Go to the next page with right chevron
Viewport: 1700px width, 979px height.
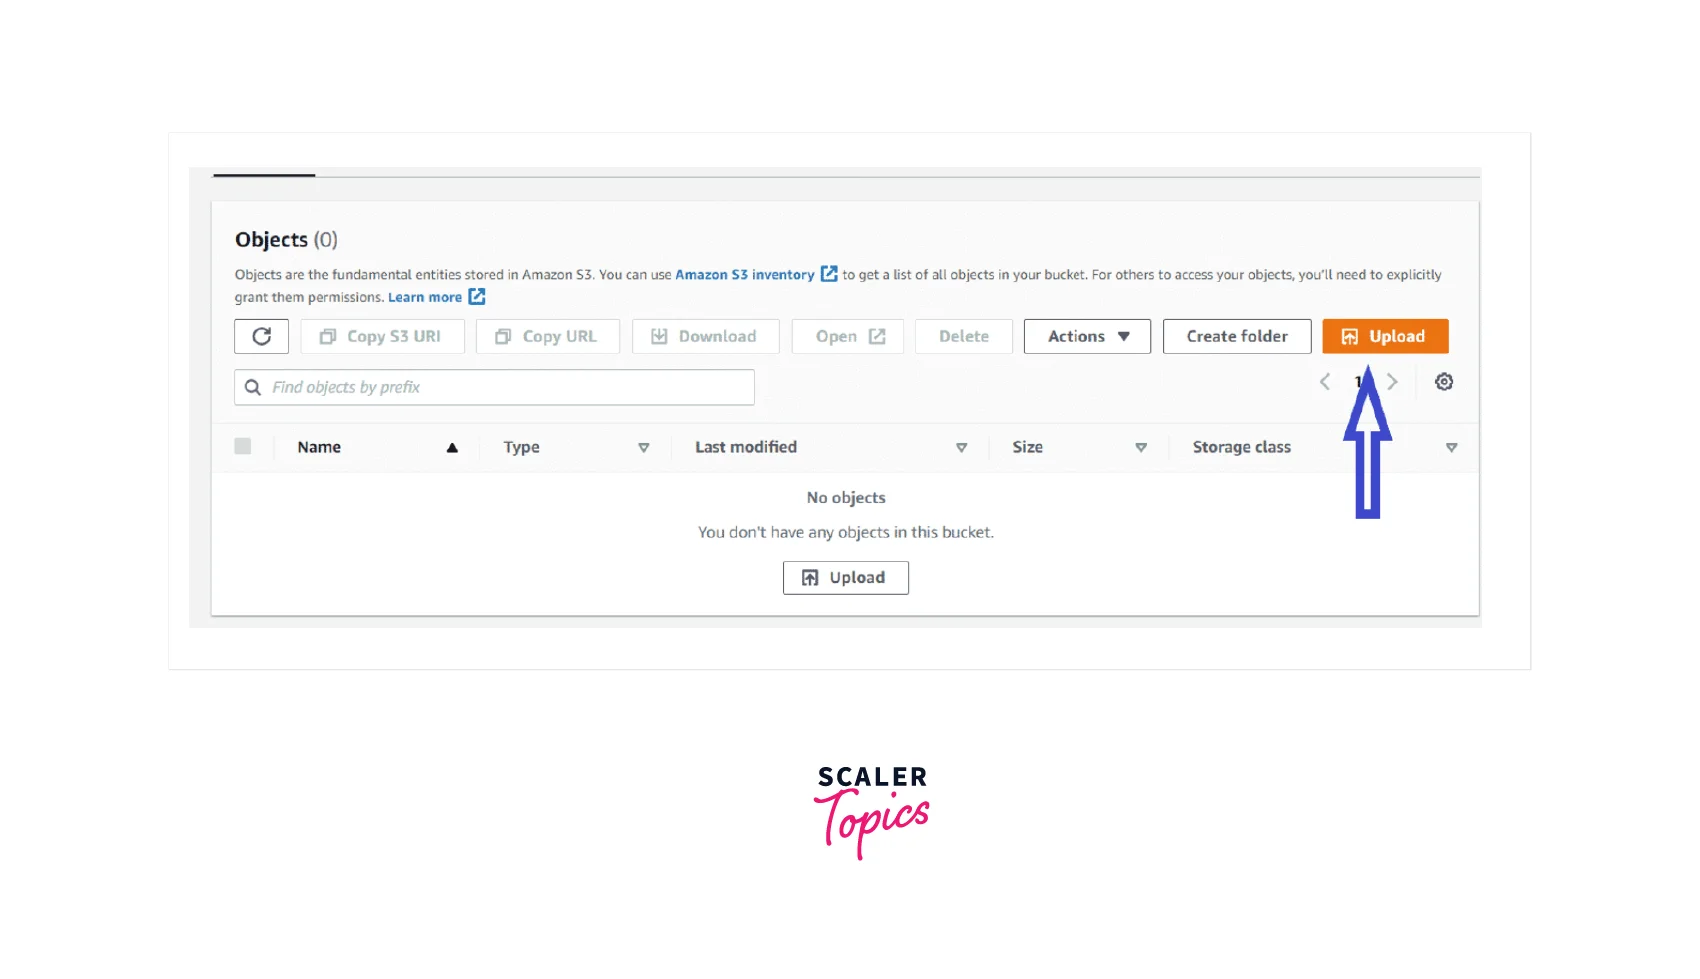pos(1392,382)
